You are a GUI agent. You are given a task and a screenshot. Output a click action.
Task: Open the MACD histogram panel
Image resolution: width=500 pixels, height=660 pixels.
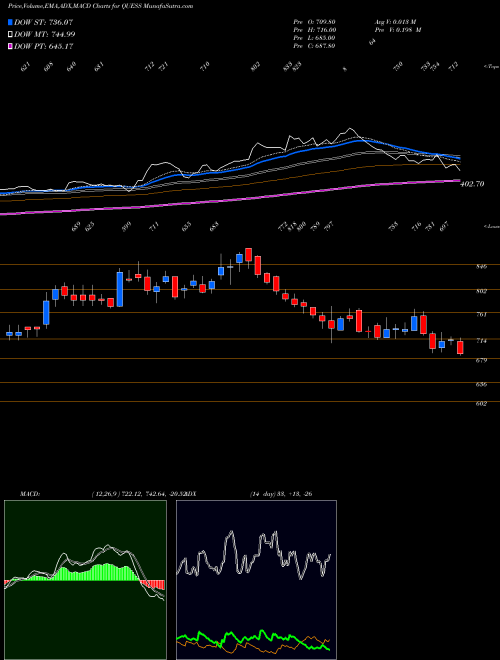tap(85, 580)
